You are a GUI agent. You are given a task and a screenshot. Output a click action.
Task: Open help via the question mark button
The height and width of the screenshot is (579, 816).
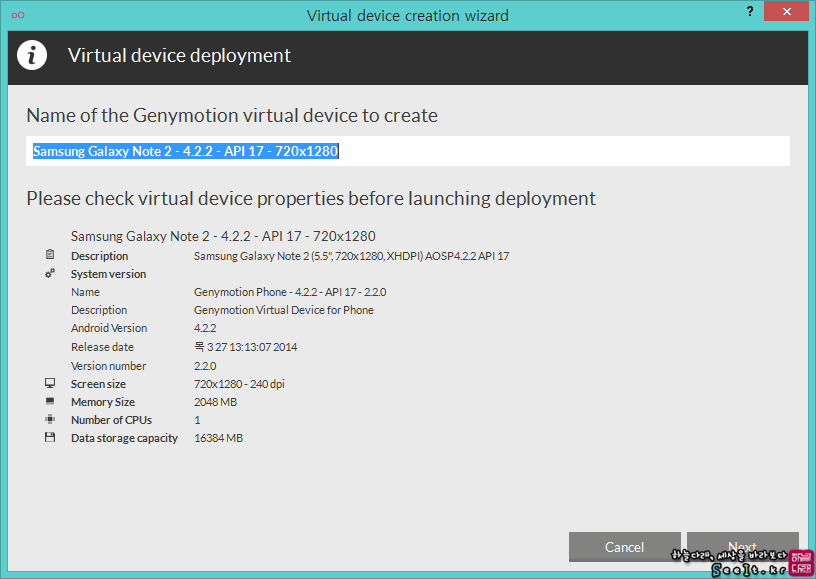750,11
